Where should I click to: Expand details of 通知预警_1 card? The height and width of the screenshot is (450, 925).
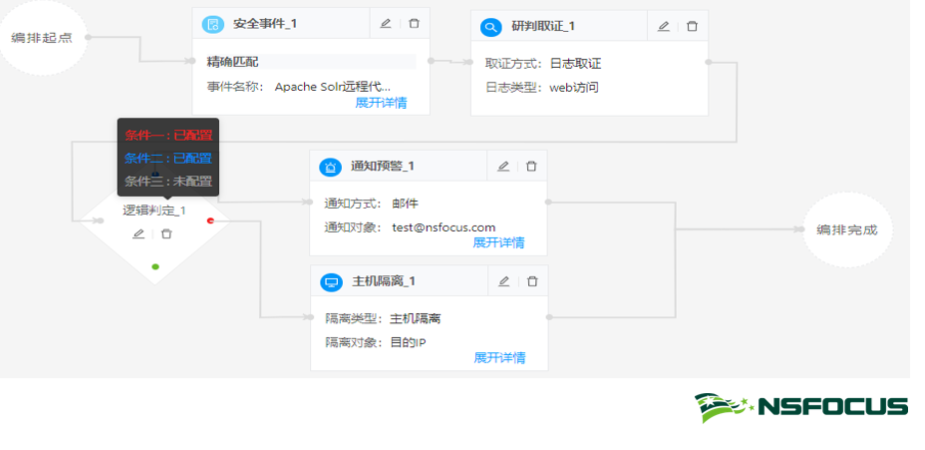point(498,242)
